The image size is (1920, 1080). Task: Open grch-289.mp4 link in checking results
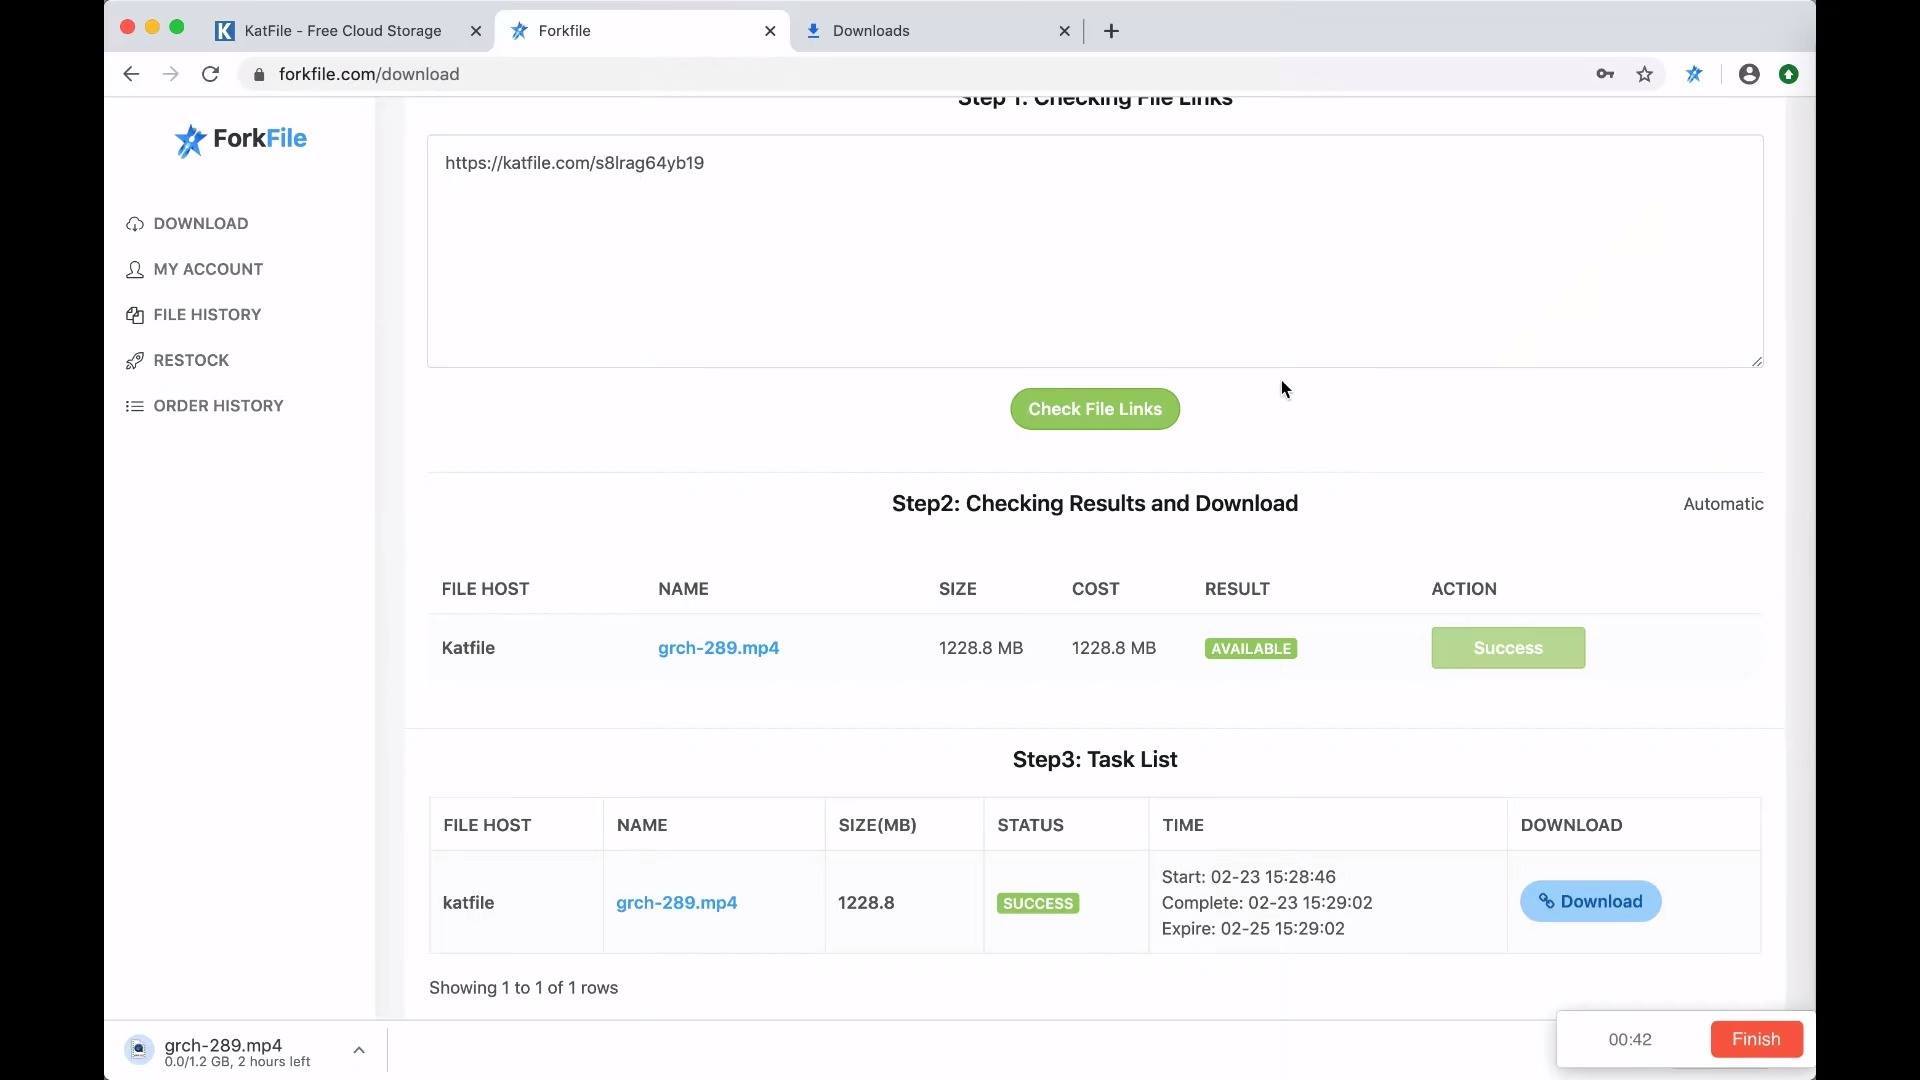[718, 648]
